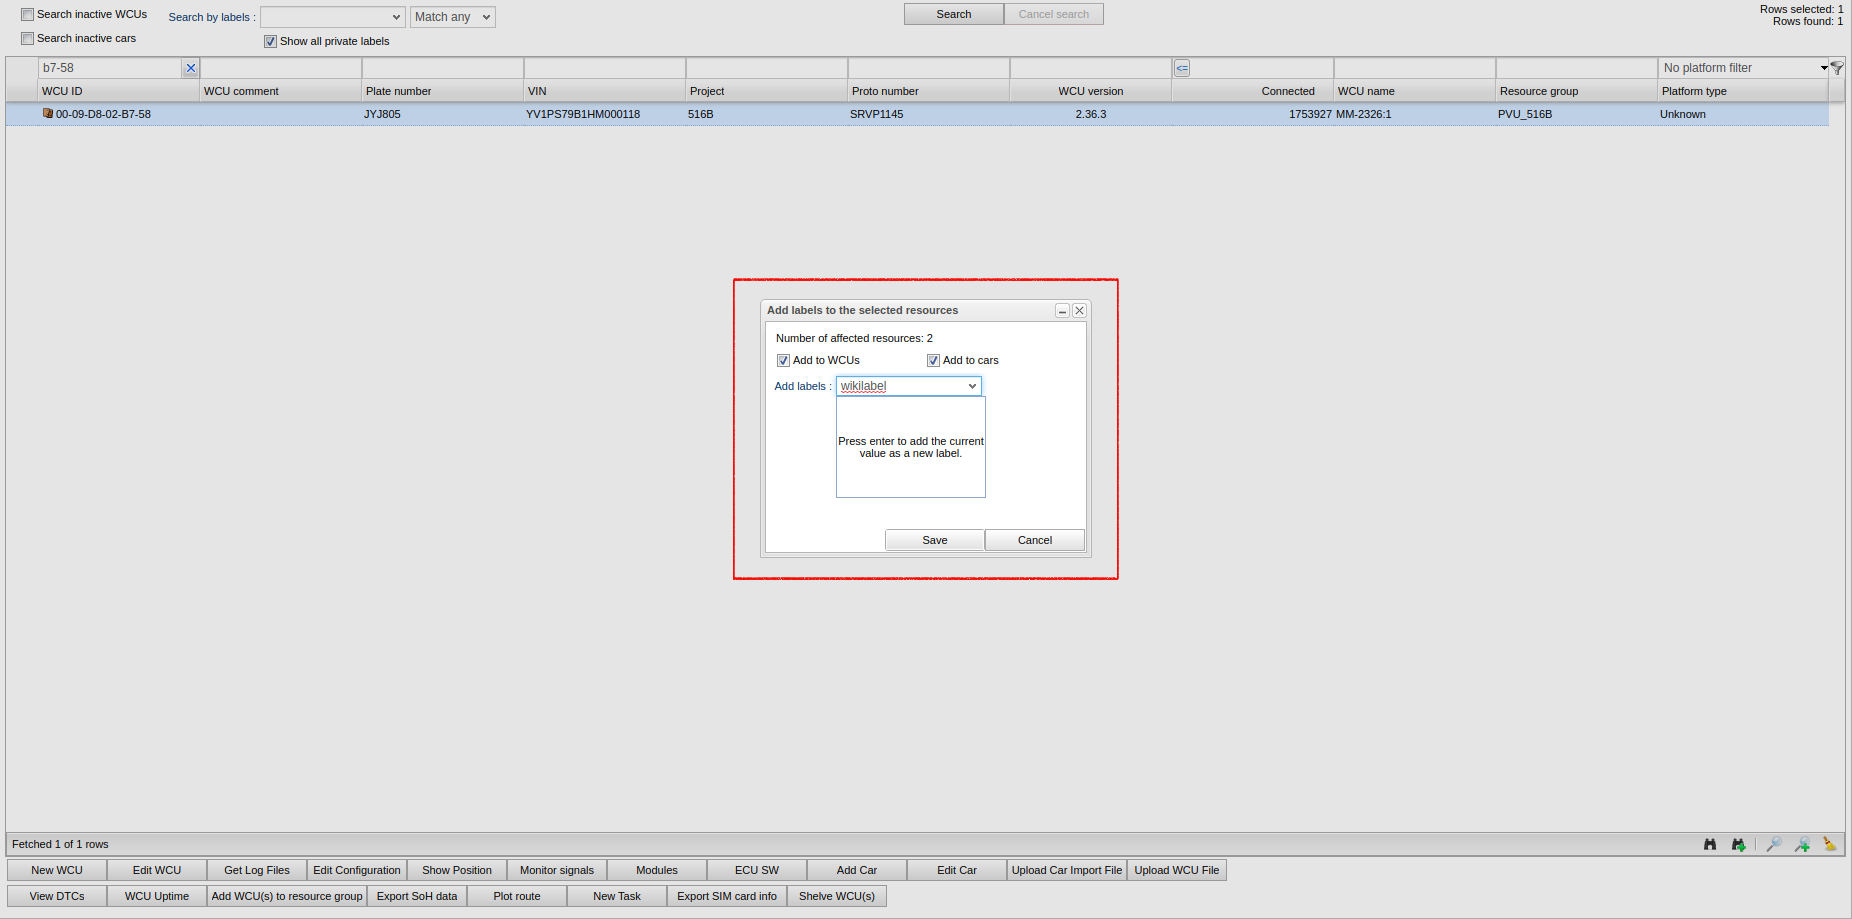This screenshot has width=1852, height=919.
Task: Click the Resource group column header
Action: click(x=1575, y=91)
